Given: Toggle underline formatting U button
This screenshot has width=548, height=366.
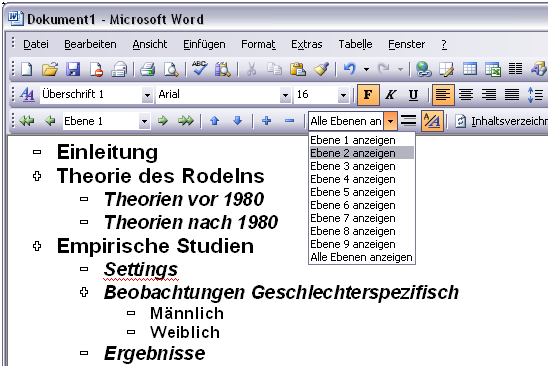Looking at the screenshot, I should pyautogui.click(x=413, y=94).
